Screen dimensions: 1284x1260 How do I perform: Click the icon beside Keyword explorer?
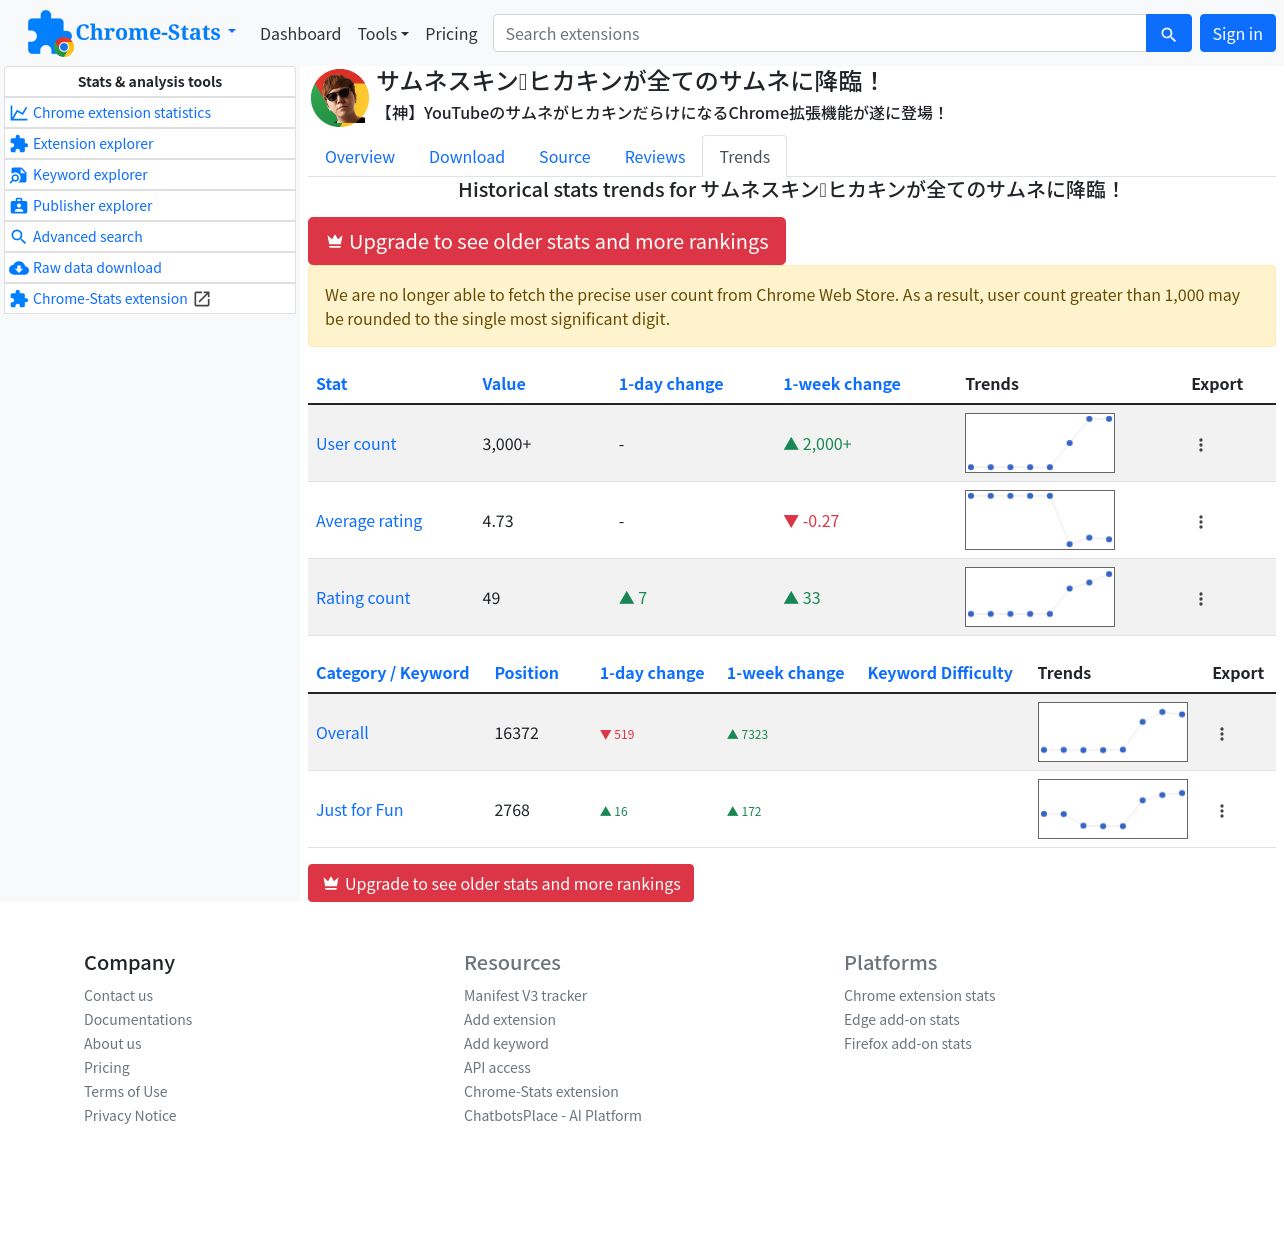click(19, 175)
